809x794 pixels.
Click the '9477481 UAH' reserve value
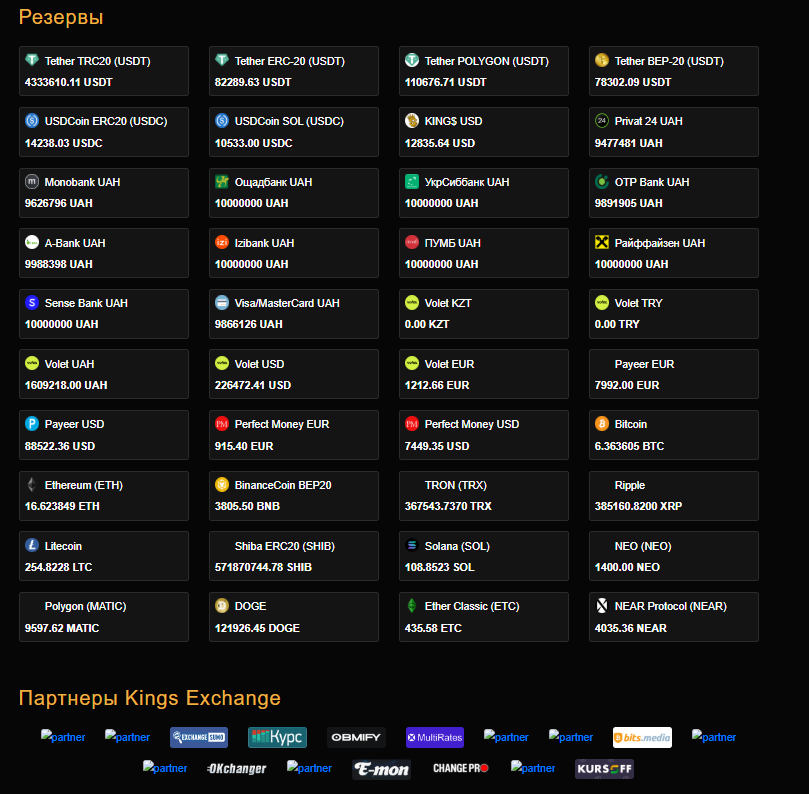(628, 143)
